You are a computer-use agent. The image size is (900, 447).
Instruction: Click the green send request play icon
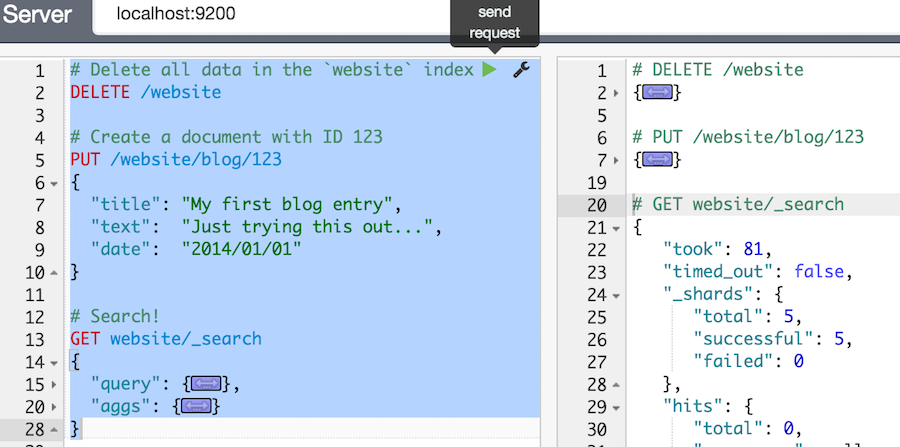(489, 70)
